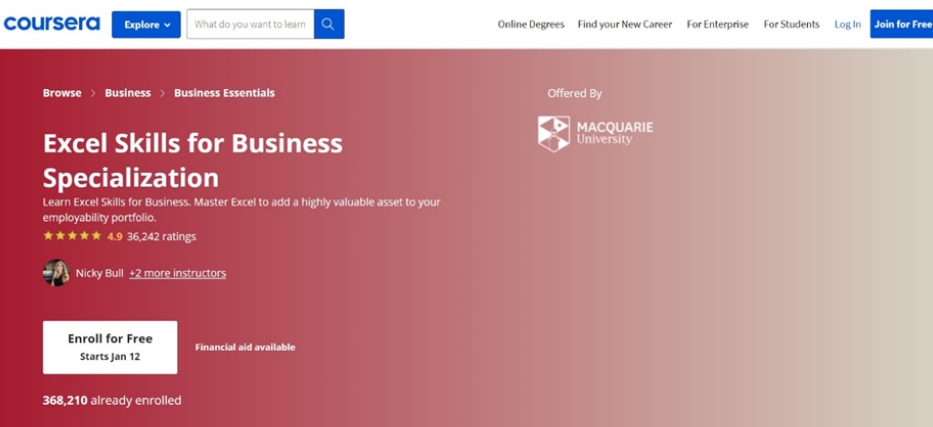The height and width of the screenshot is (427, 933).
Task: Click the yellow star rating icons
Action: 72,237
